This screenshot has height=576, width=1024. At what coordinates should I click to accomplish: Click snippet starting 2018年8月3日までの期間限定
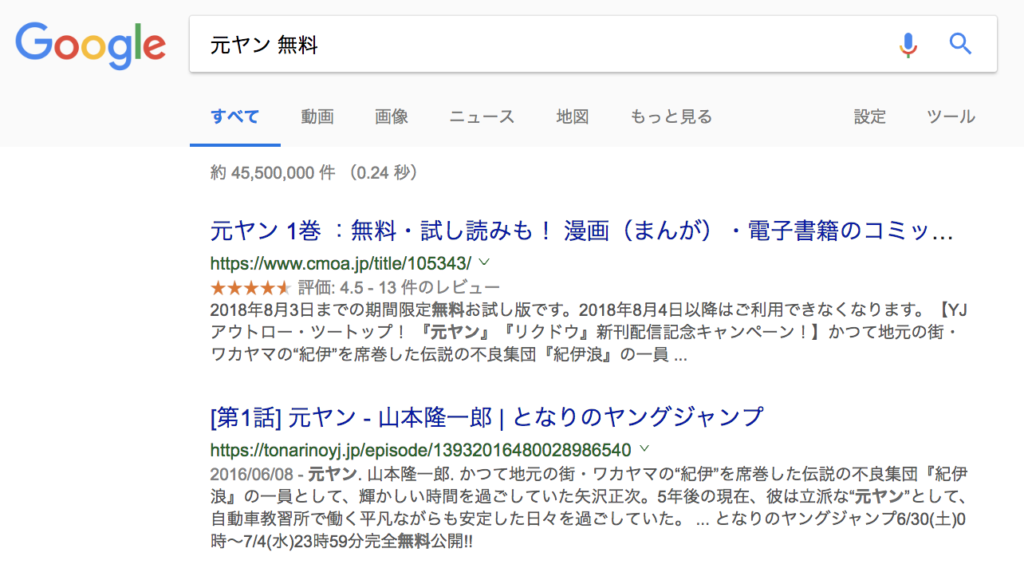pyautogui.click(x=588, y=332)
